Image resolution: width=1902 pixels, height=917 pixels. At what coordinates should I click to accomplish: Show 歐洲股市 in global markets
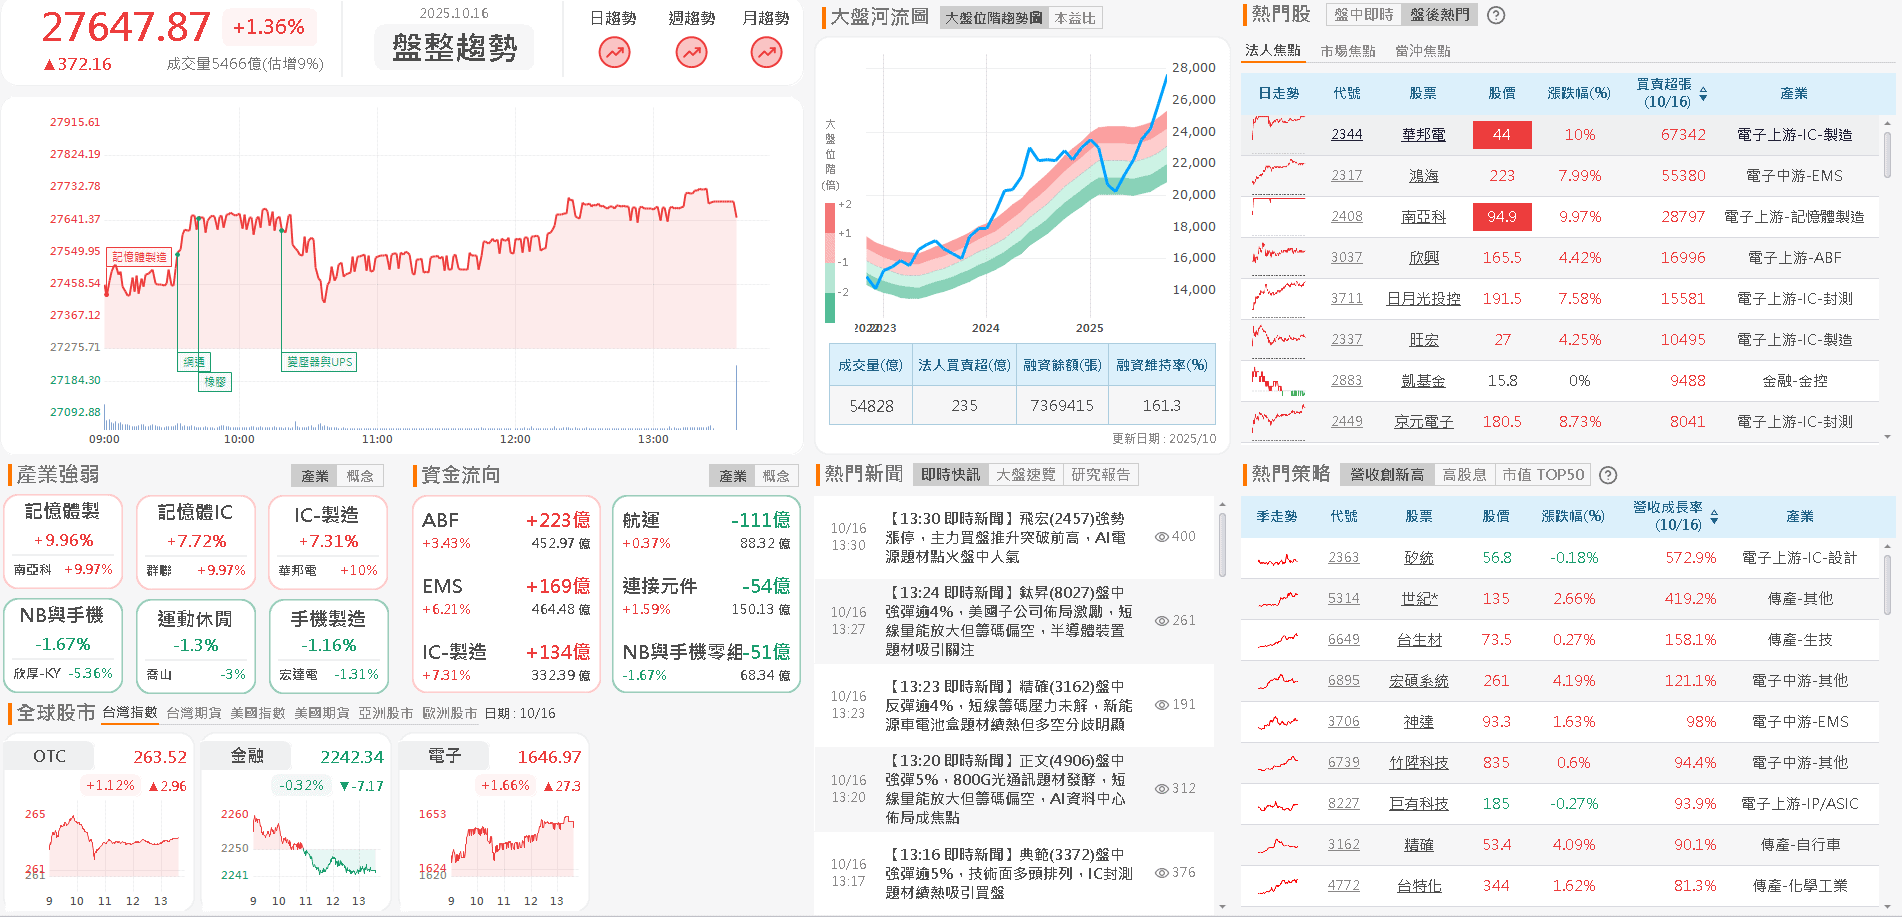[450, 713]
